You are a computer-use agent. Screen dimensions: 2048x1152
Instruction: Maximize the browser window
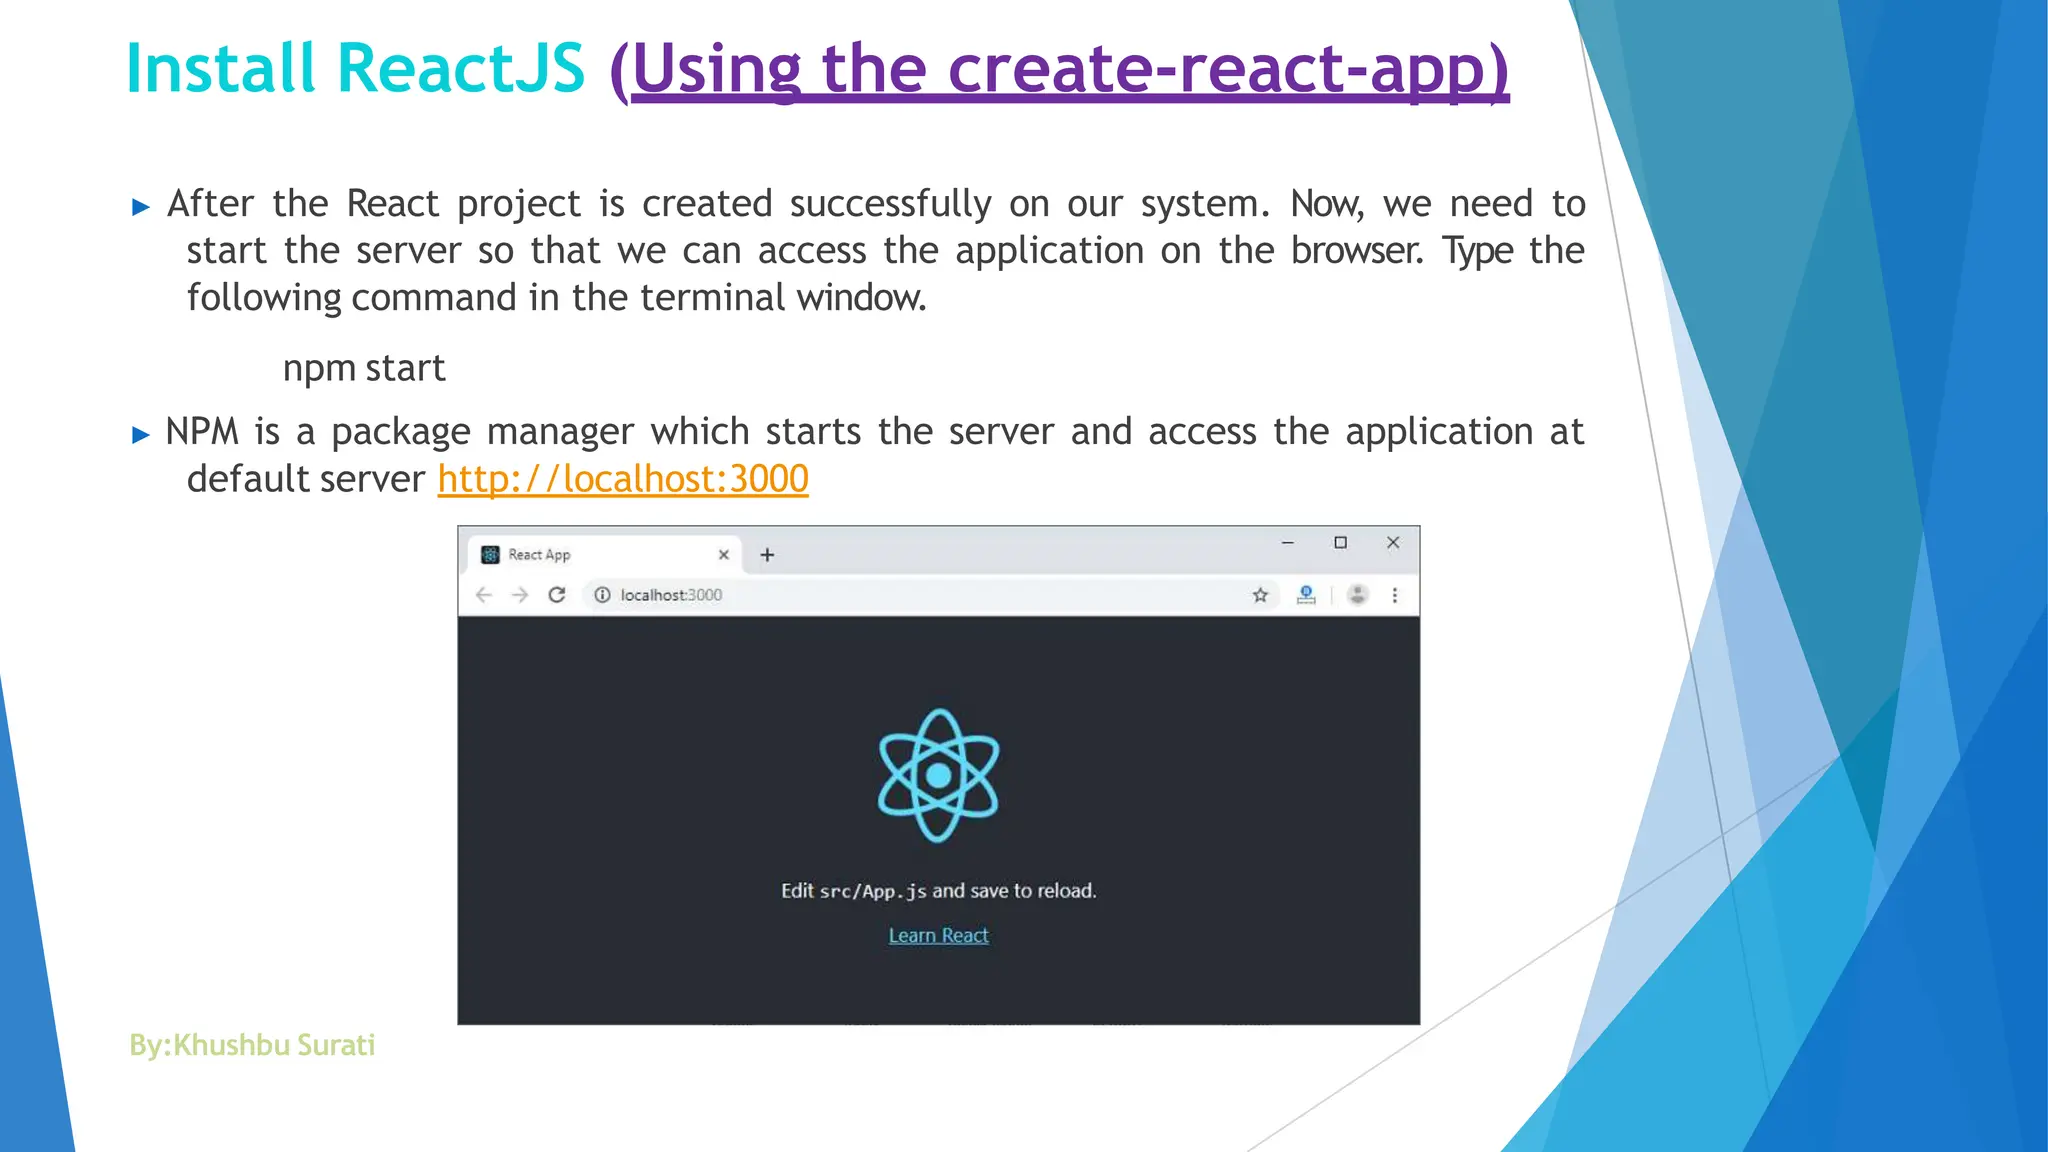pyautogui.click(x=1340, y=543)
